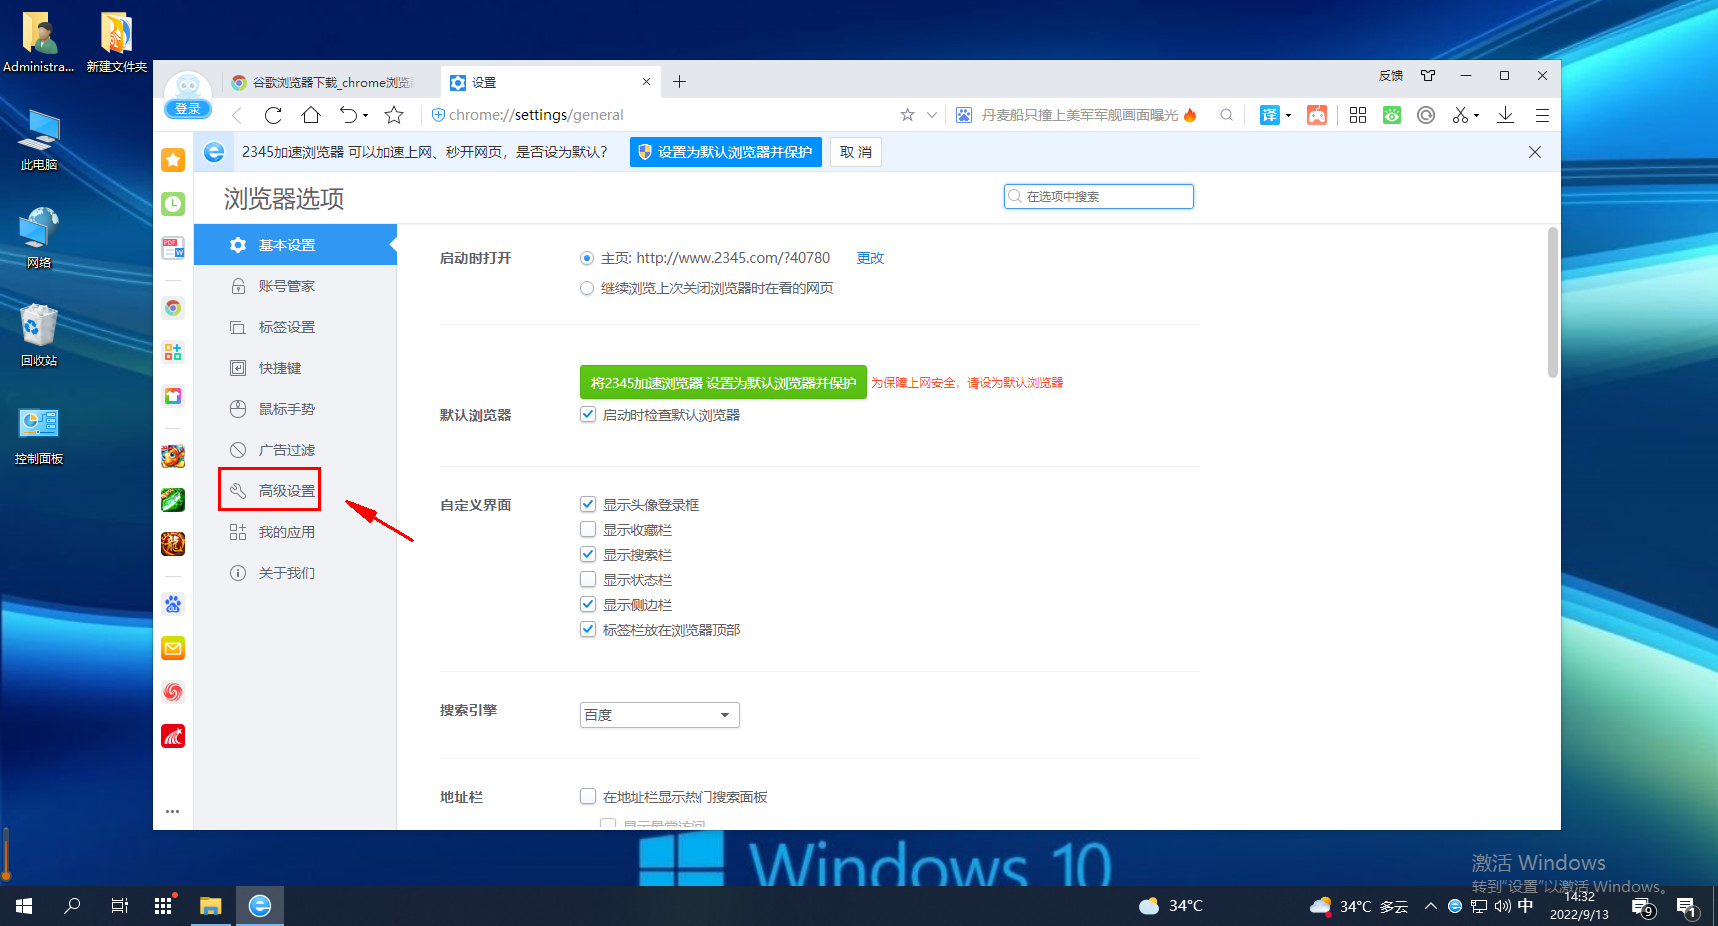Expand the address bar history dropdown arrow
This screenshot has width=1718, height=926.
click(x=932, y=115)
